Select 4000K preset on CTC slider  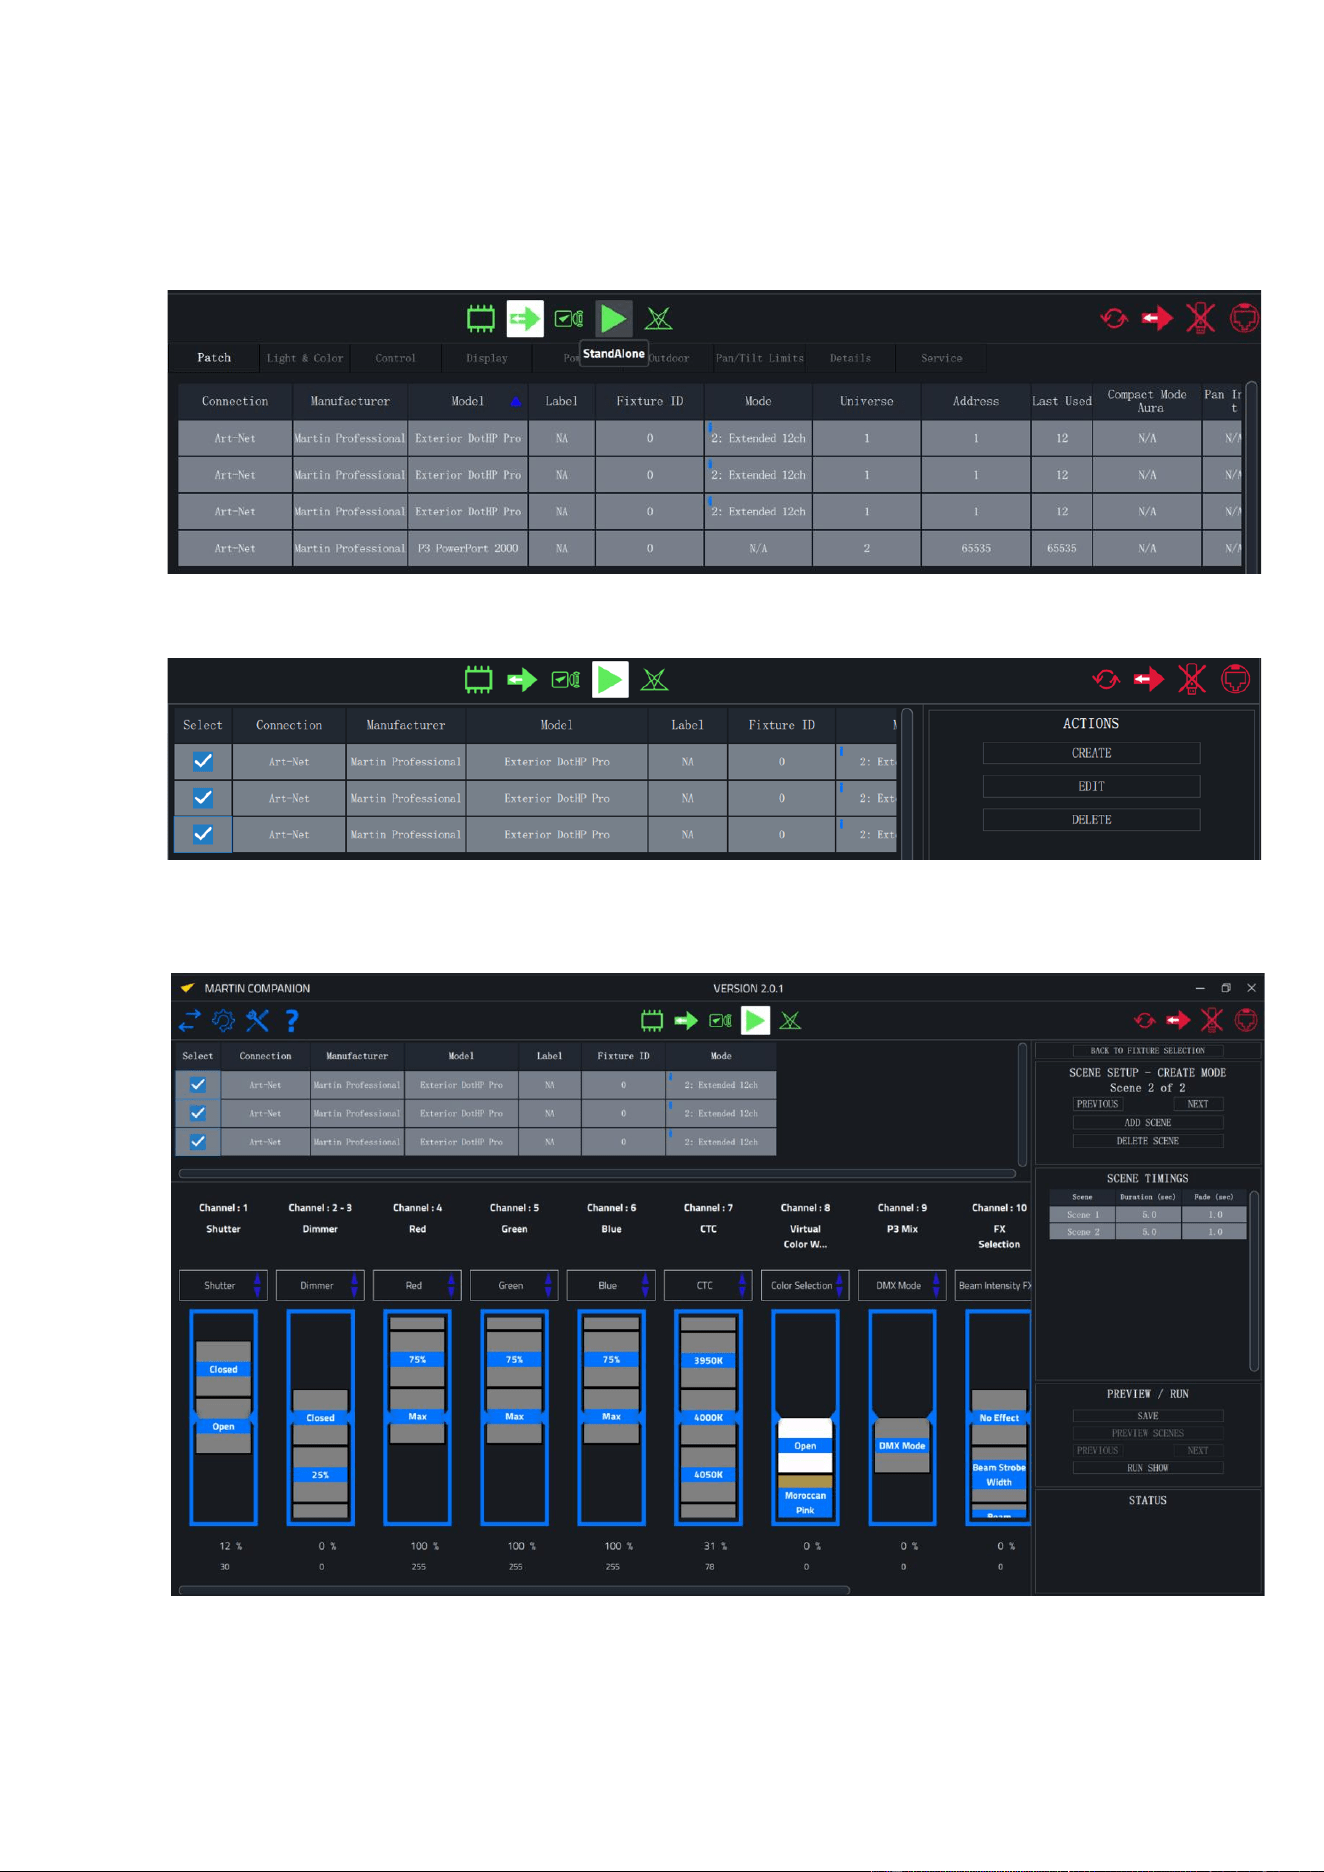(x=708, y=1418)
